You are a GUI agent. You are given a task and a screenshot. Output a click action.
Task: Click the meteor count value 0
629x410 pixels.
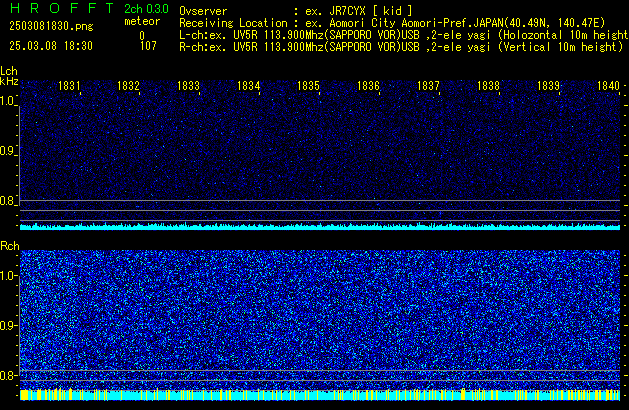(142, 36)
